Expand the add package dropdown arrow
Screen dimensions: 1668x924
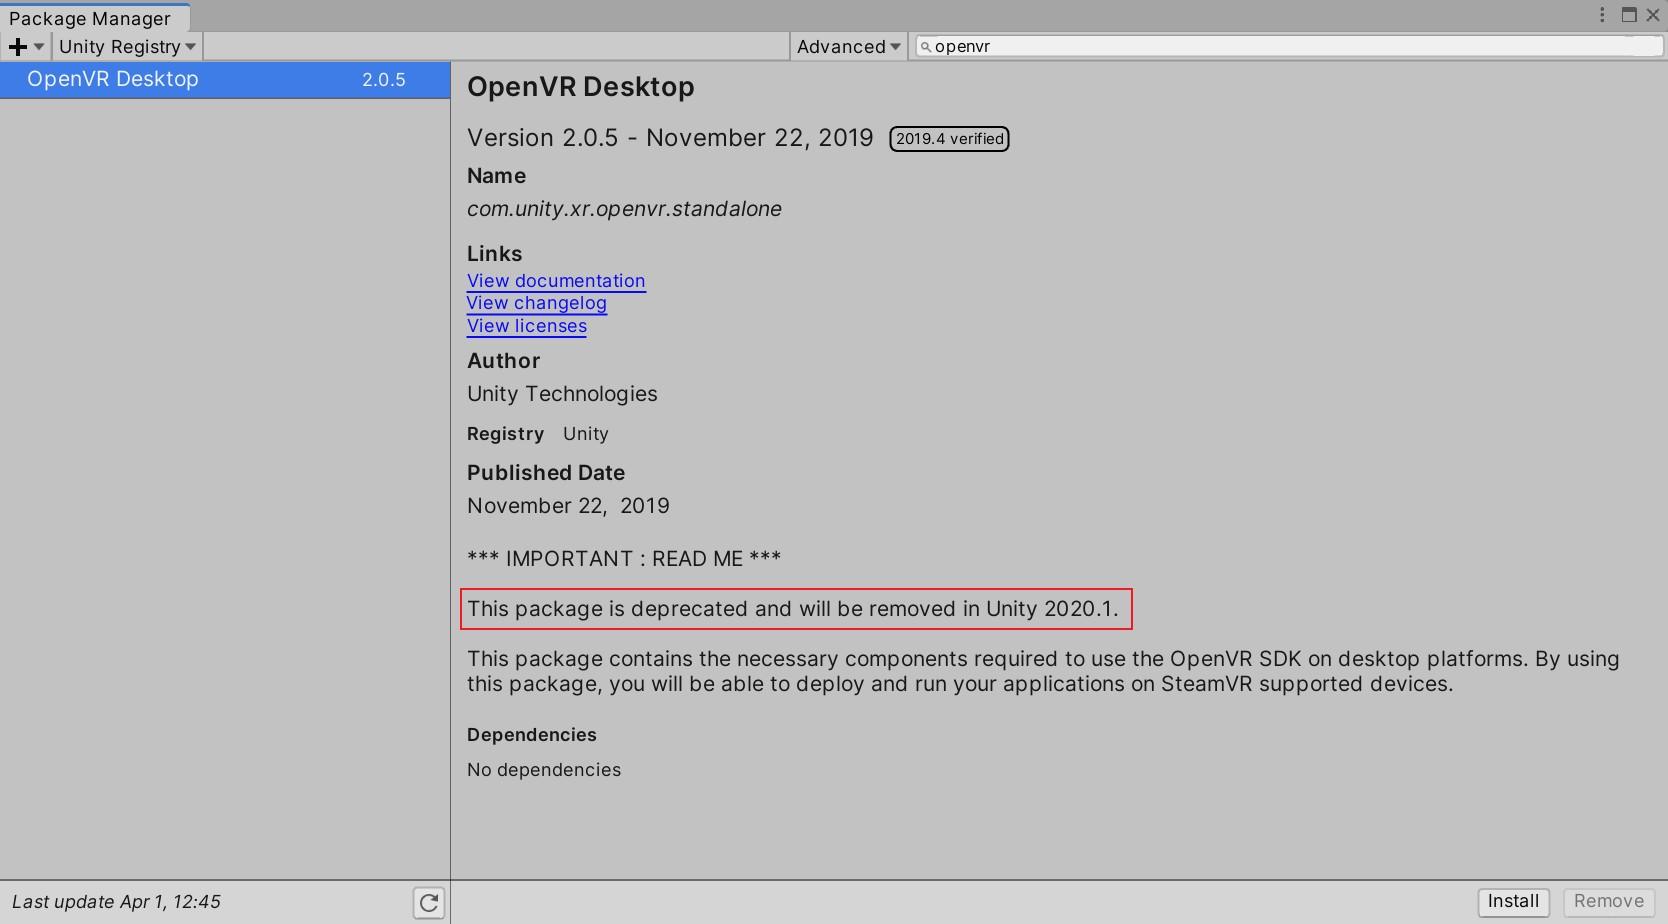click(39, 47)
